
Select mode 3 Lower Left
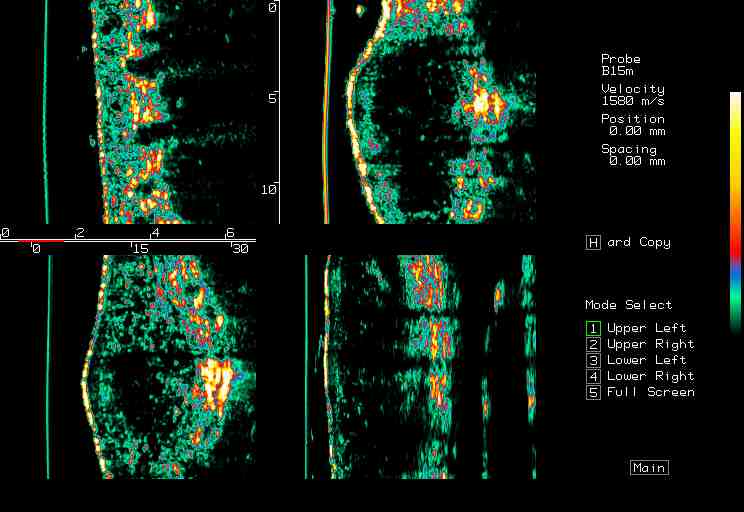[x=636, y=360]
